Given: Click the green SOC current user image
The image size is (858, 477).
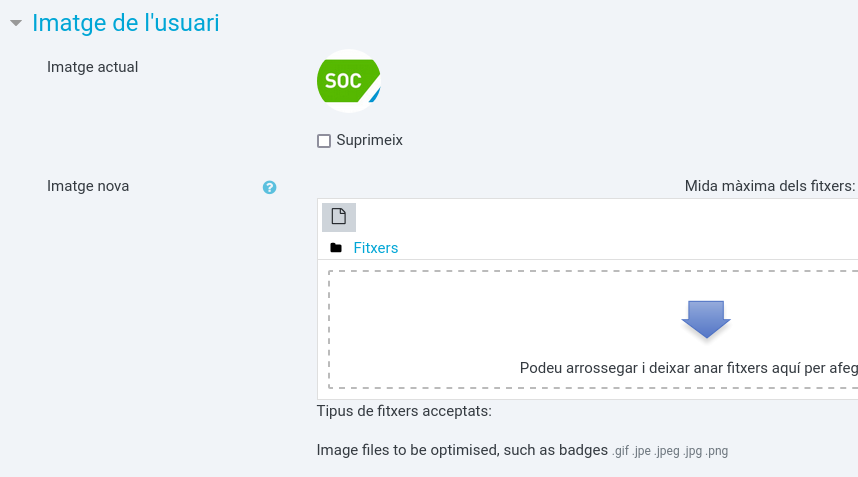Looking at the screenshot, I should [x=349, y=81].
